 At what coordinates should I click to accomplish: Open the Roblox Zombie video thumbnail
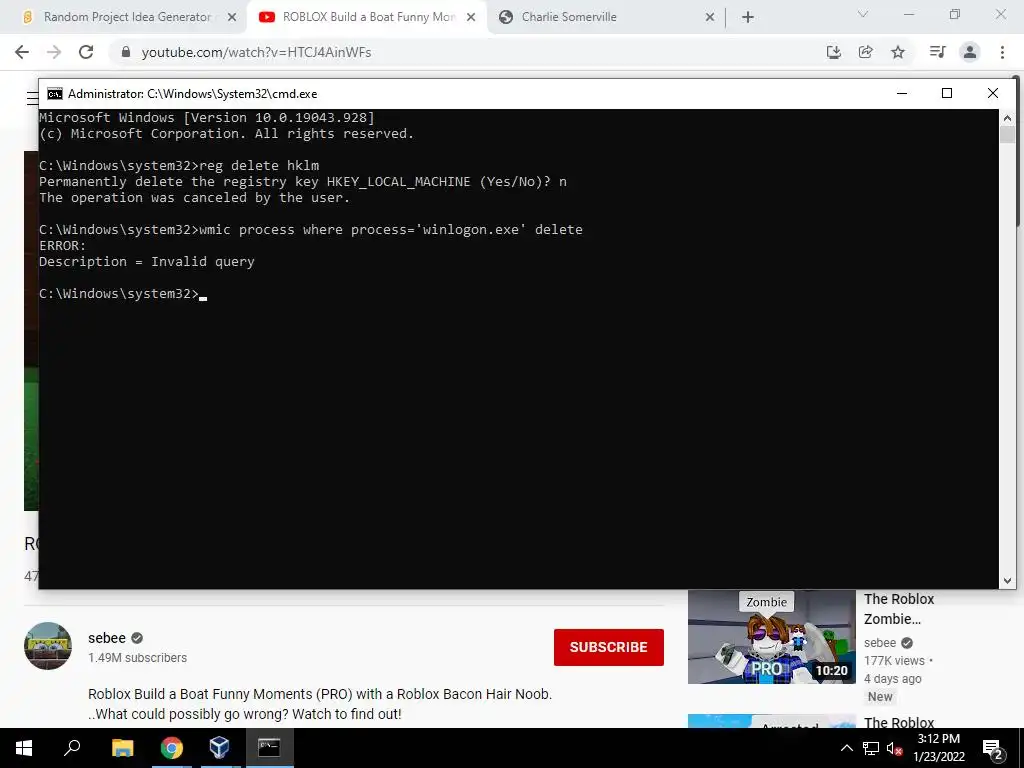[771, 637]
